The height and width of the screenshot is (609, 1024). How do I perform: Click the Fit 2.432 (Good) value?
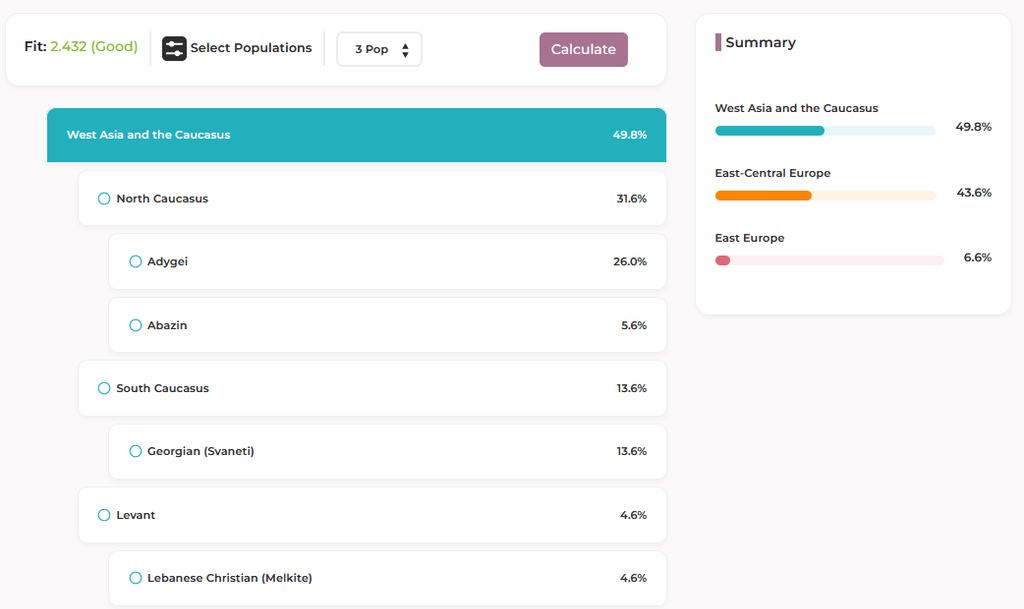coord(94,46)
